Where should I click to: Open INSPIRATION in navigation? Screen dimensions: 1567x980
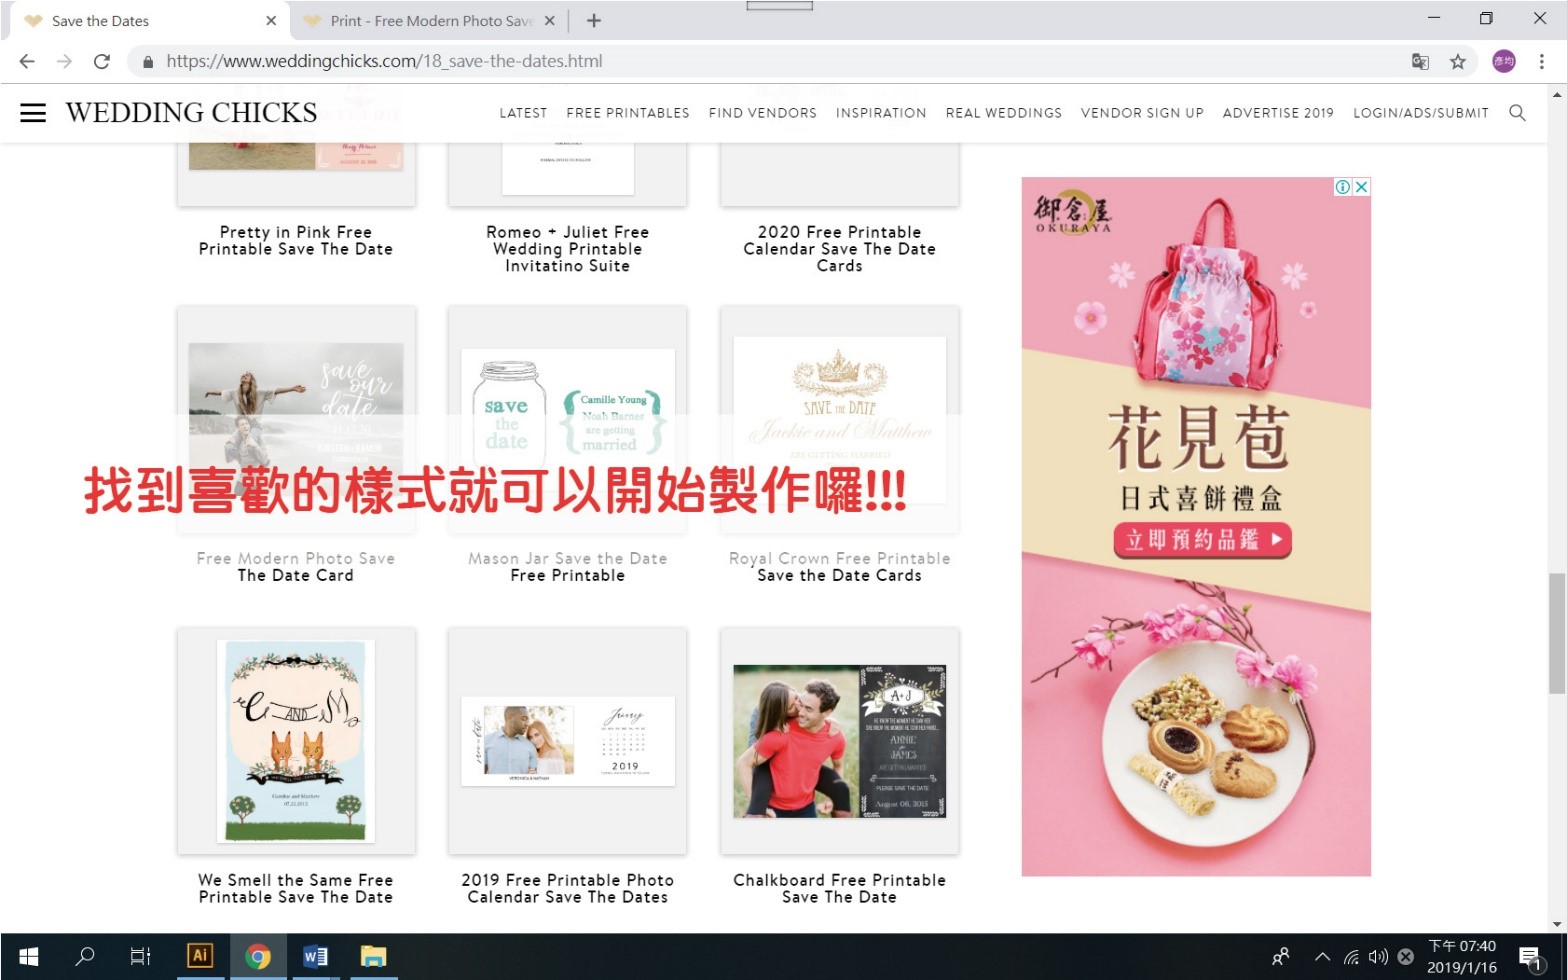(x=881, y=113)
